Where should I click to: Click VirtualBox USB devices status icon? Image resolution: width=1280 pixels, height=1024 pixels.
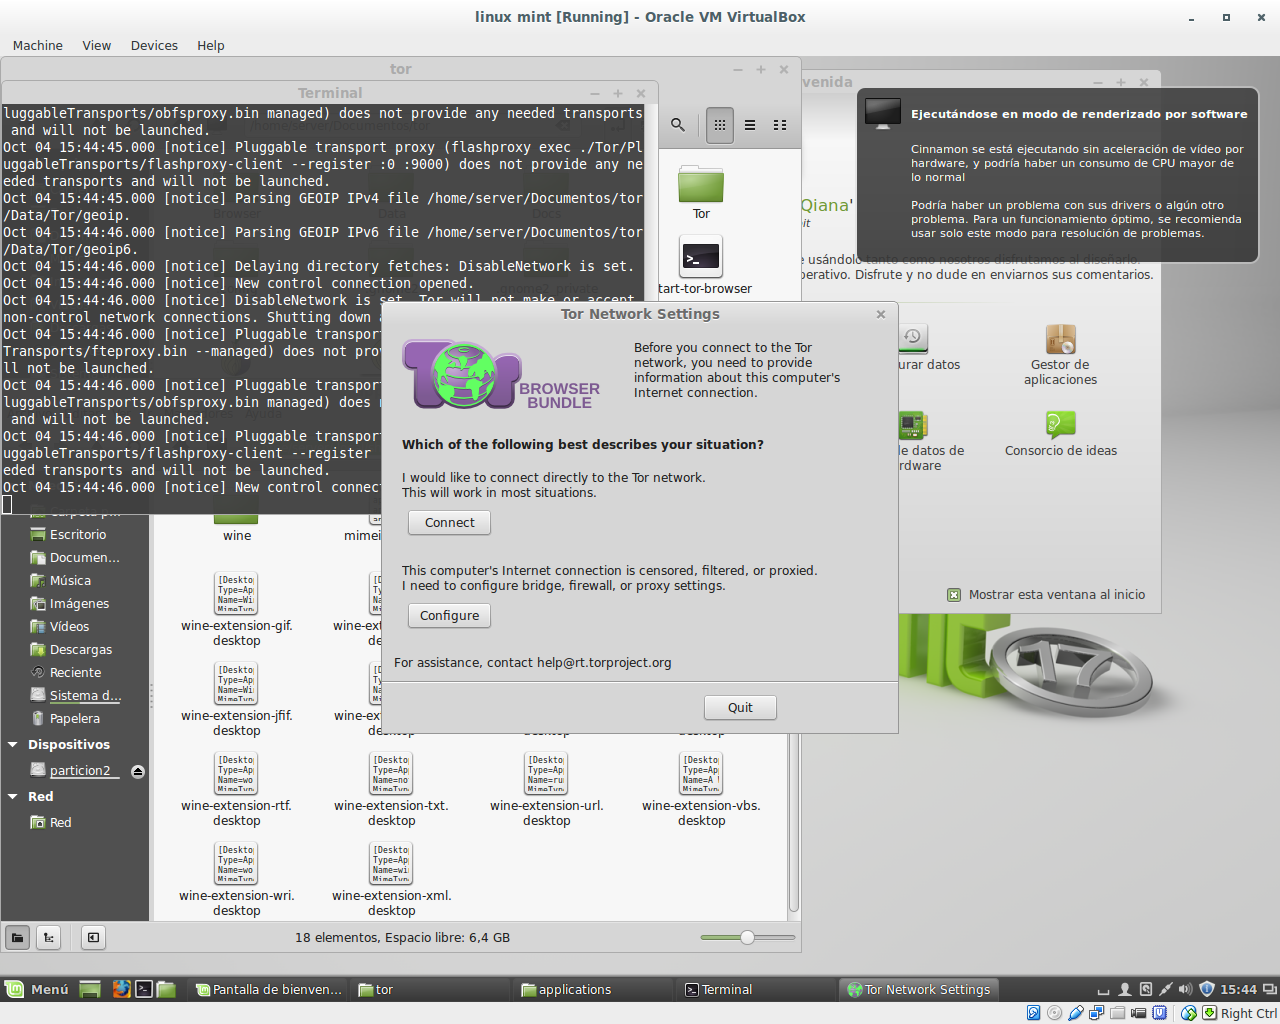1075,1013
